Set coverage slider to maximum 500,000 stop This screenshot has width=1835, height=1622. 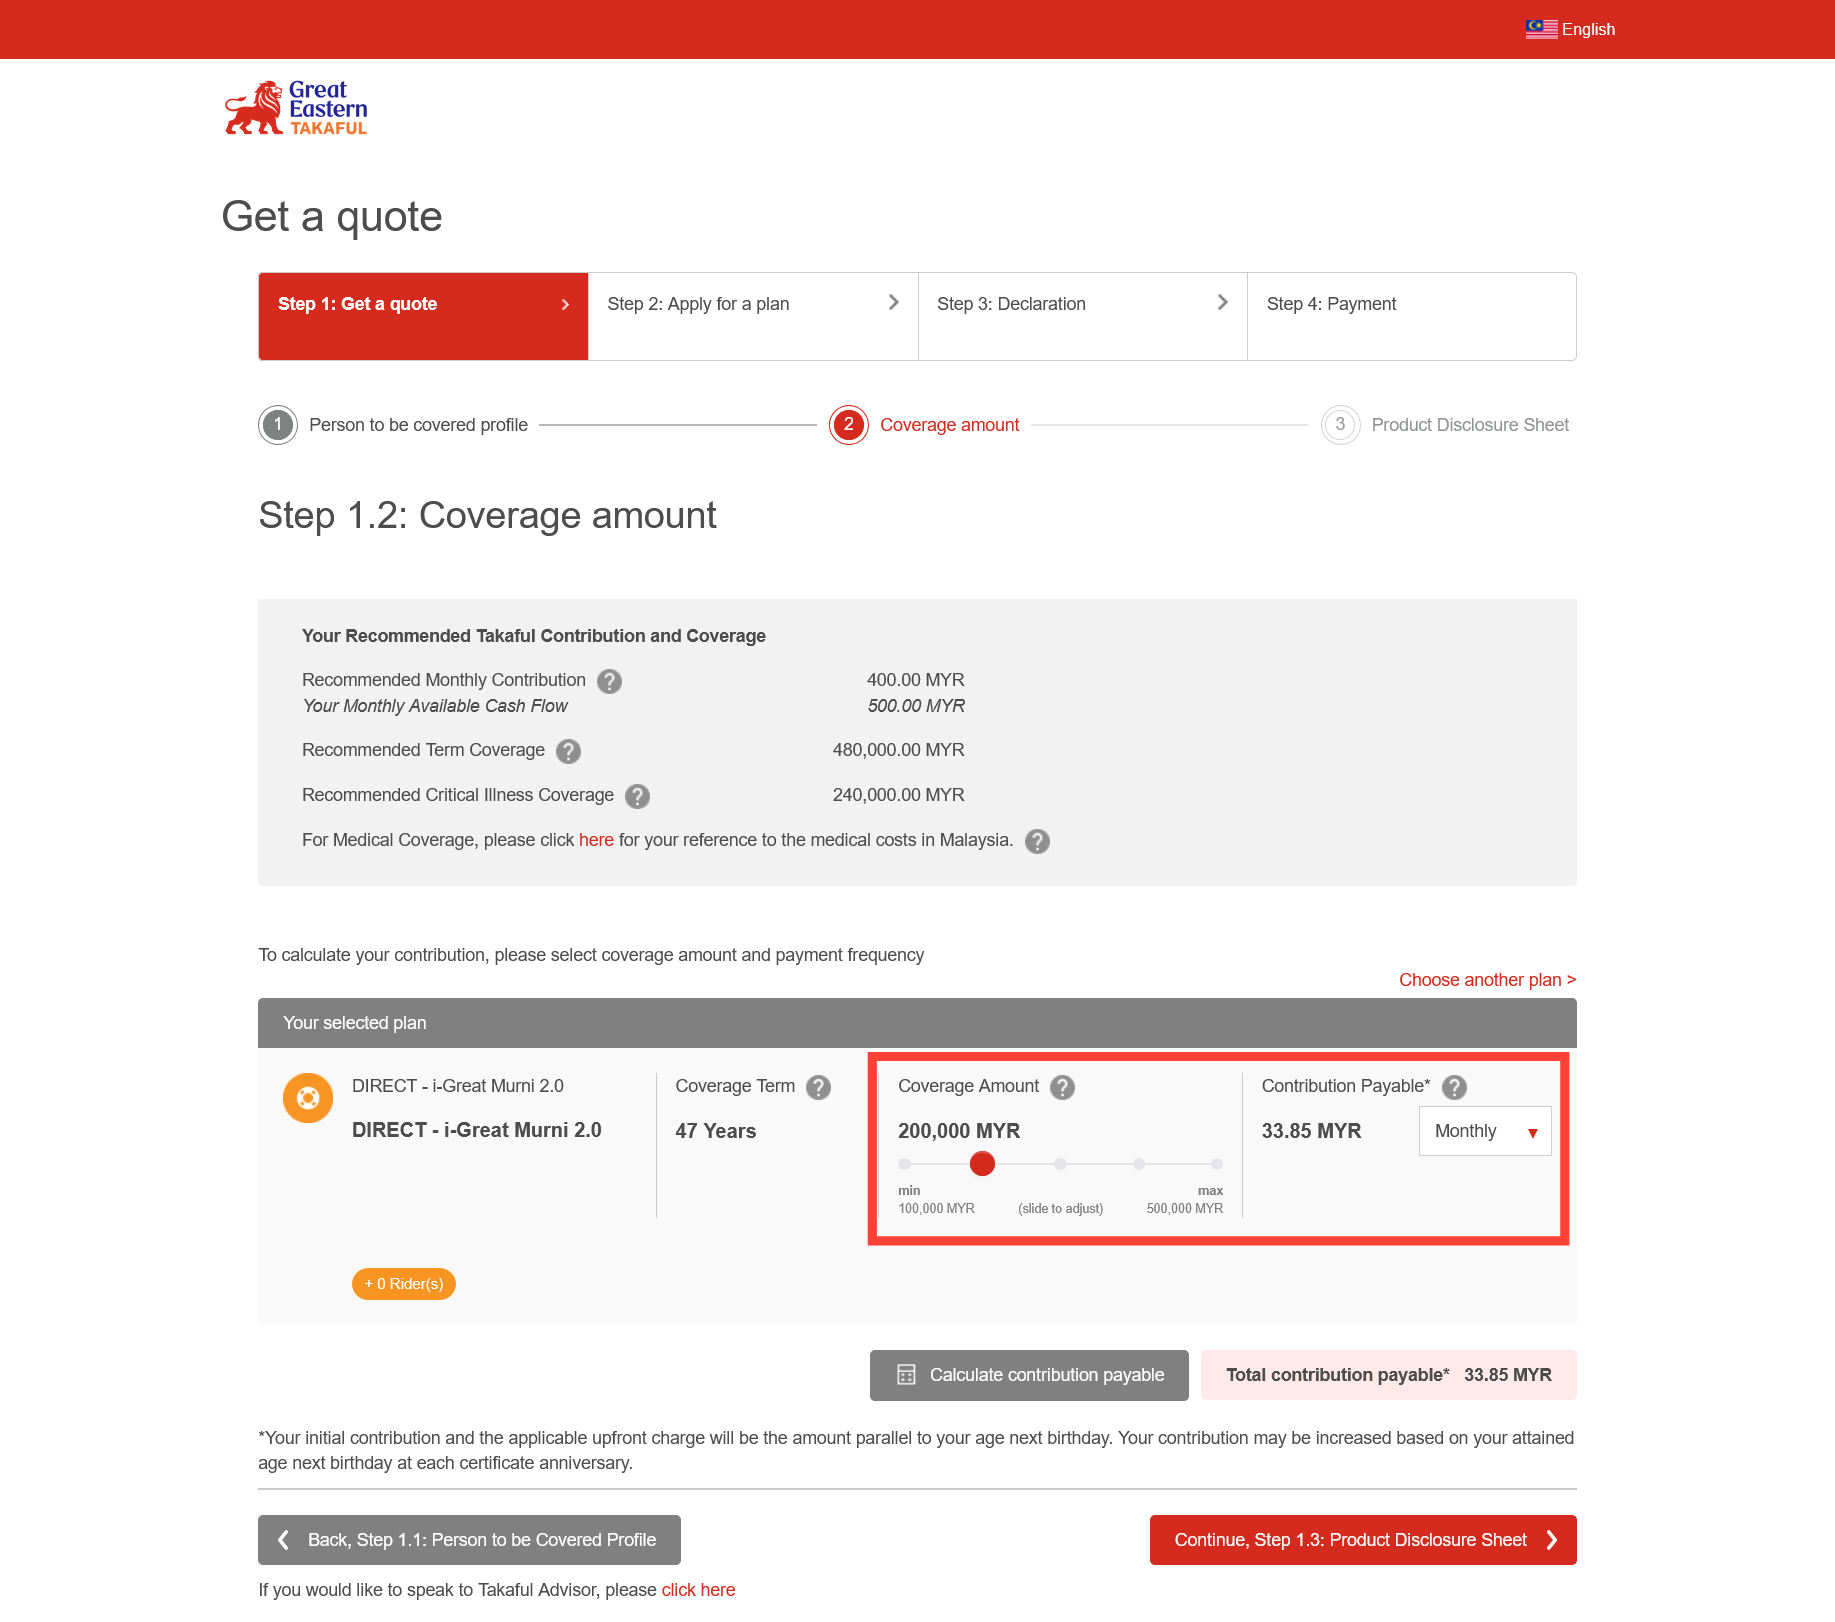pos(1217,1164)
